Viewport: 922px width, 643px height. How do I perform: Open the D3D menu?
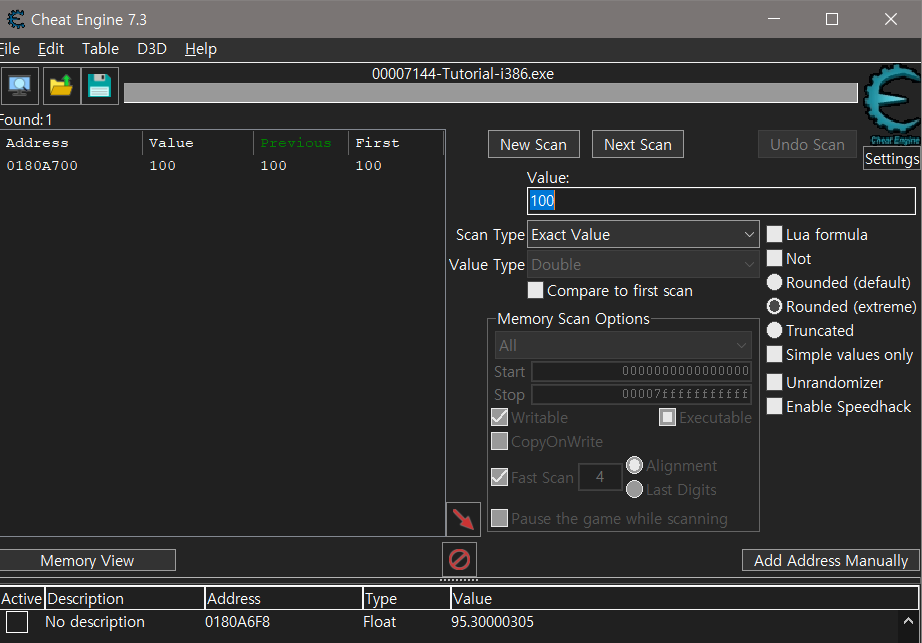152,48
